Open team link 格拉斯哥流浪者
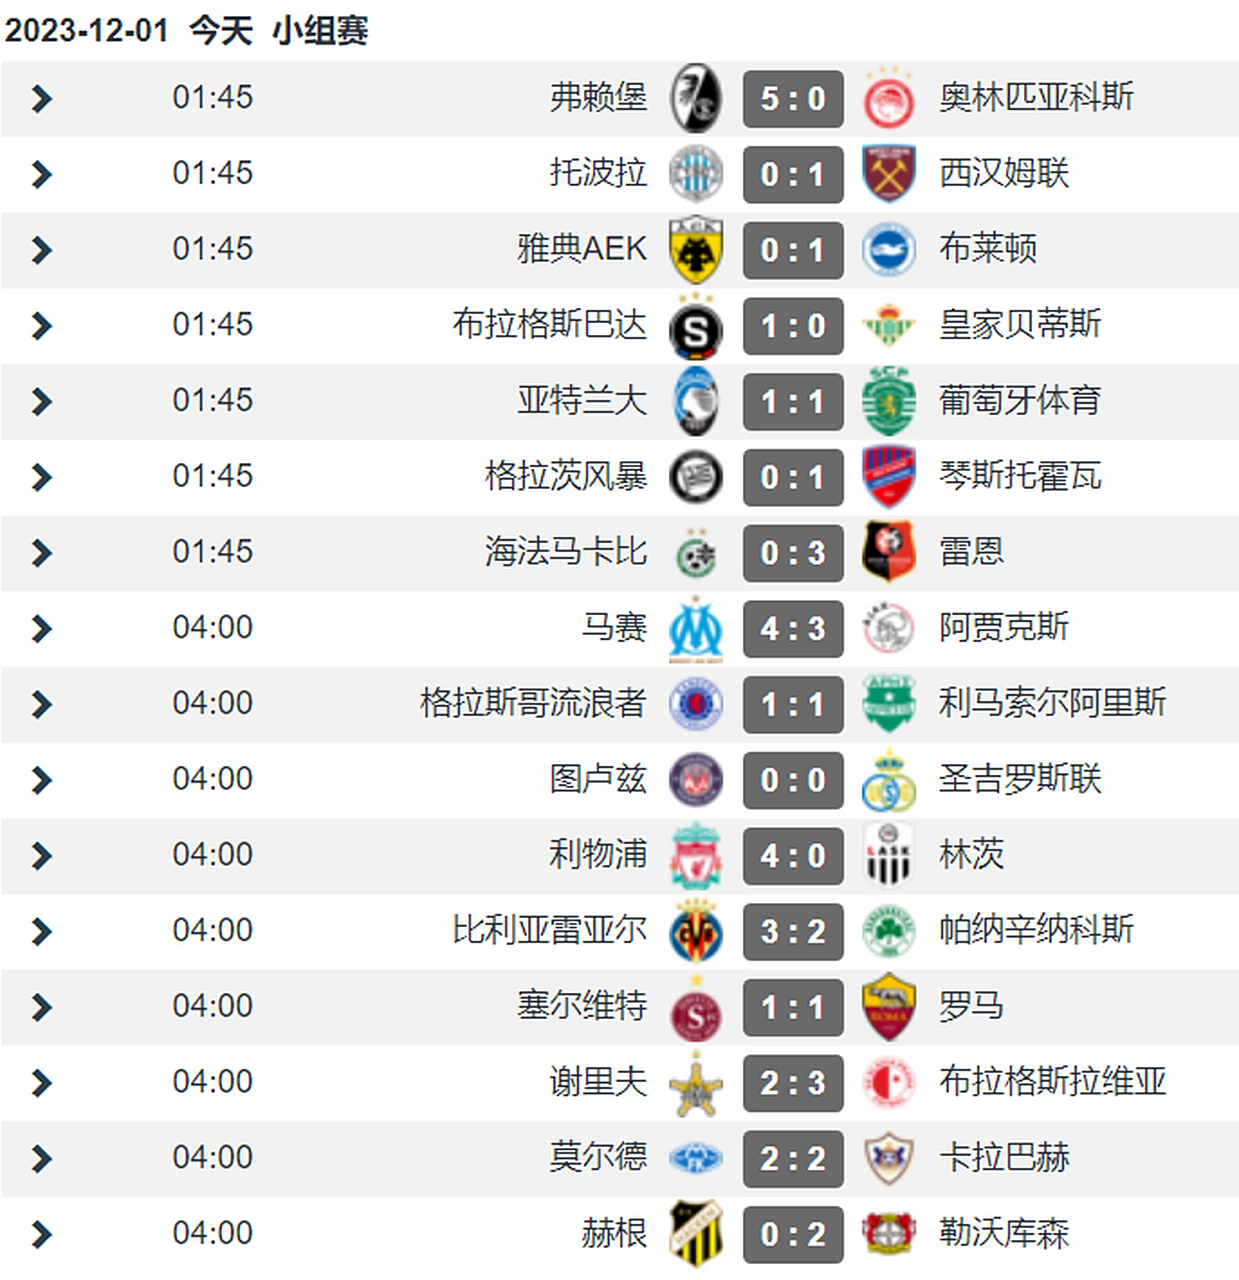 [533, 703]
